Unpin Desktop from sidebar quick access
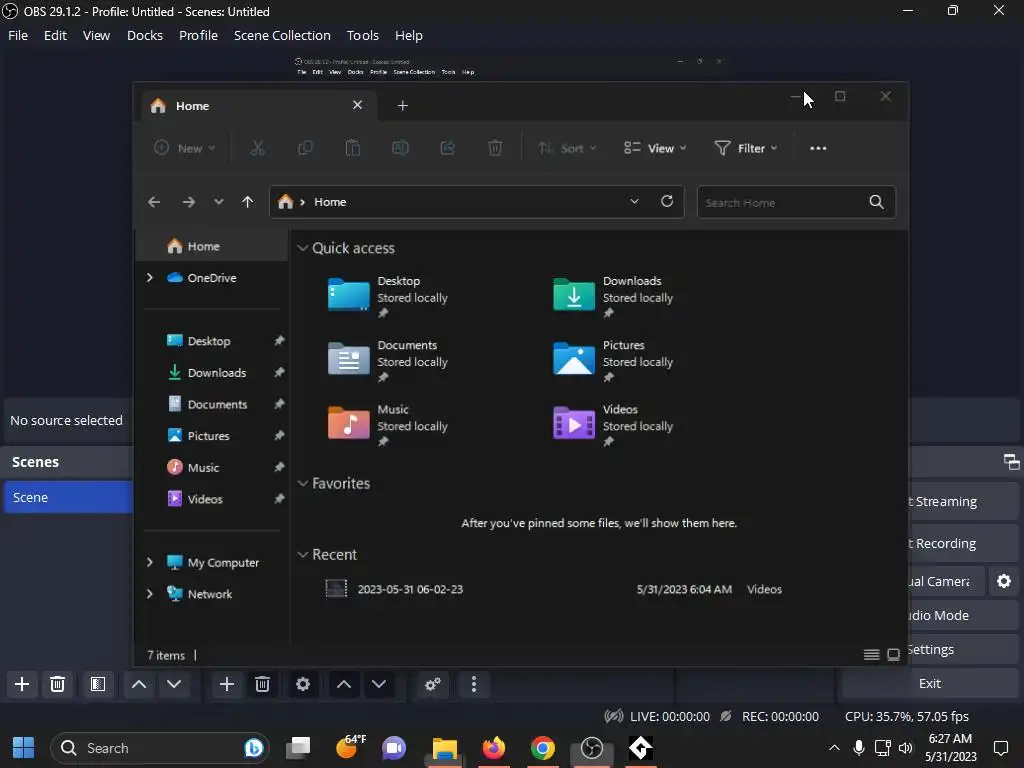 point(279,340)
